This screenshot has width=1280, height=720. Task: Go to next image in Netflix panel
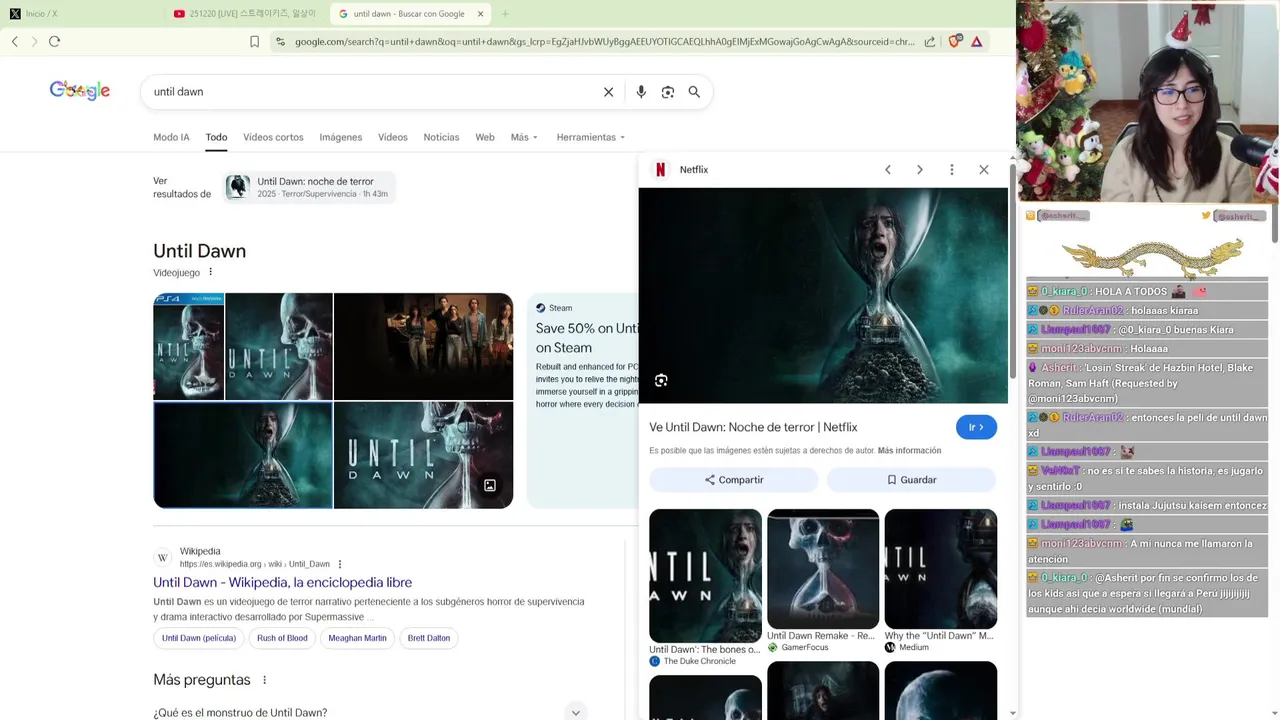click(920, 170)
